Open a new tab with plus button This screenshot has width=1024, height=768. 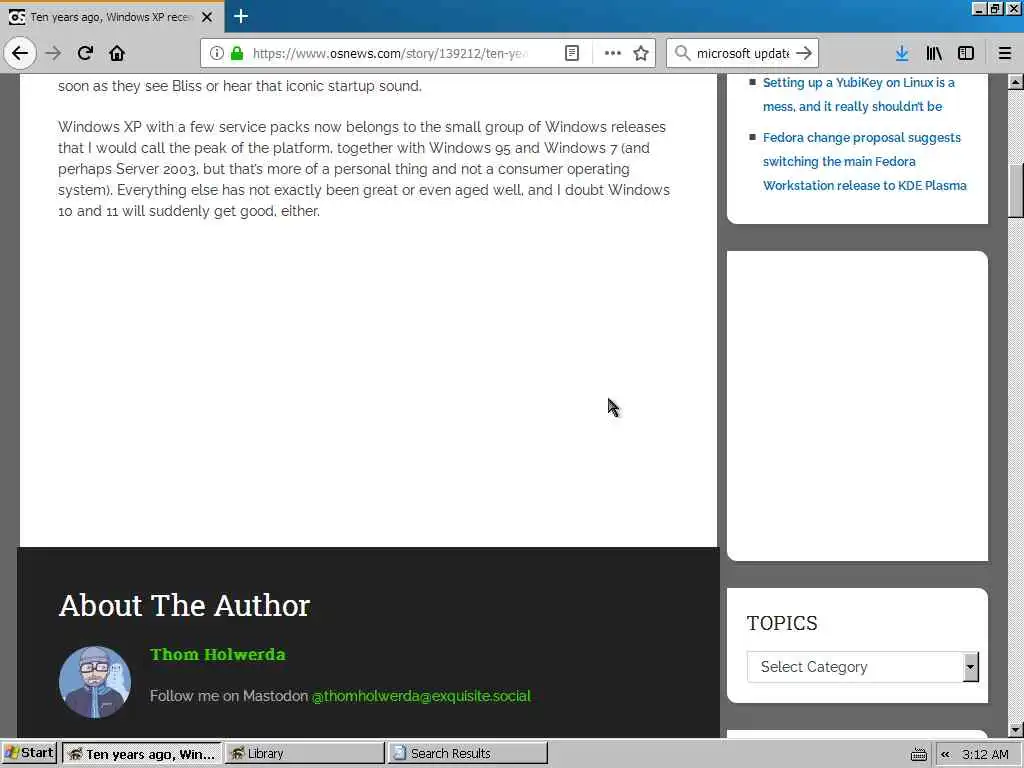click(x=240, y=16)
